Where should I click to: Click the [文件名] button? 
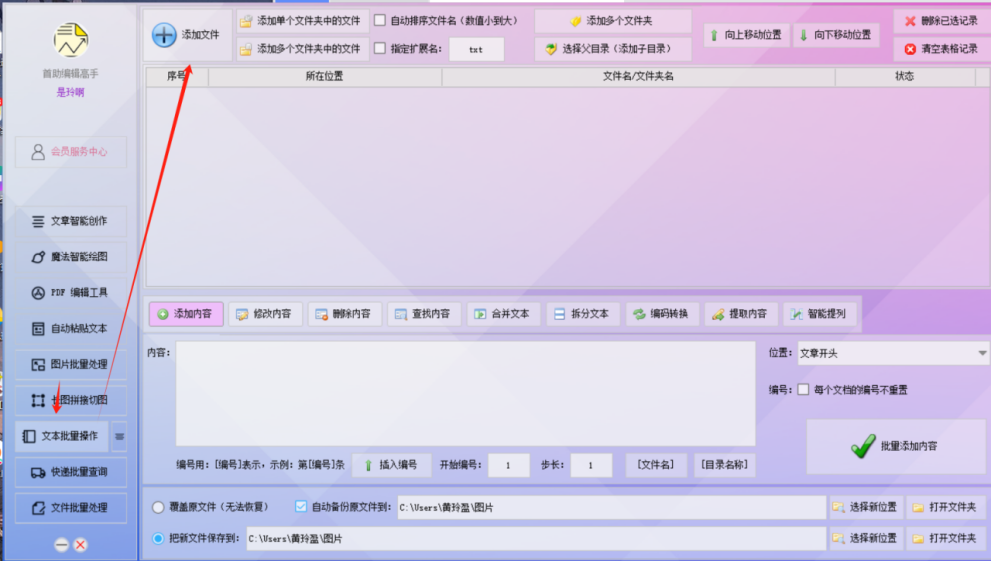tap(655, 465)
